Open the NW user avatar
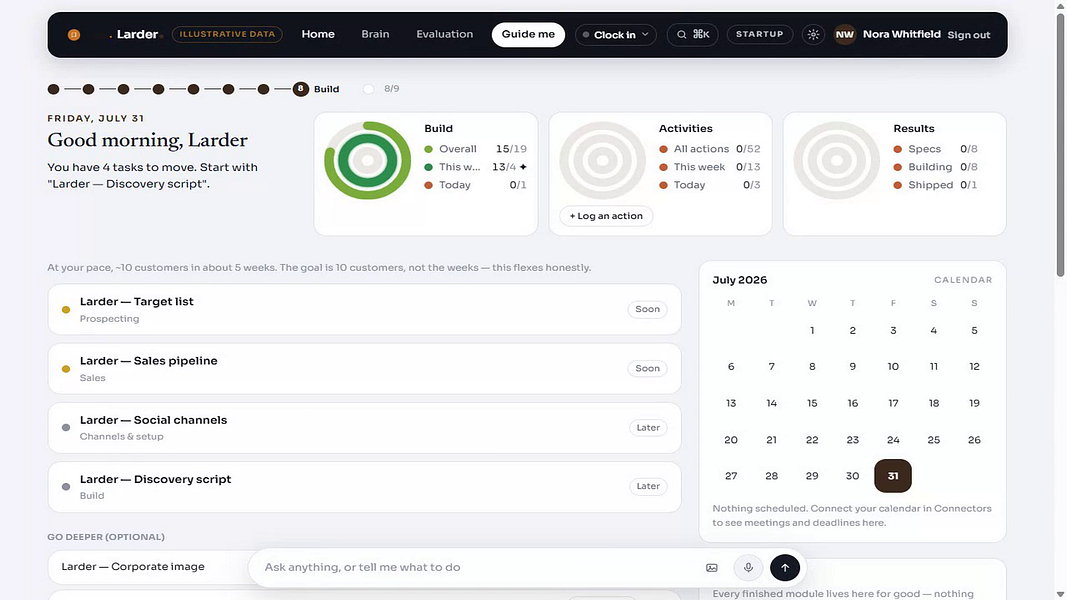 click(844, 35)
